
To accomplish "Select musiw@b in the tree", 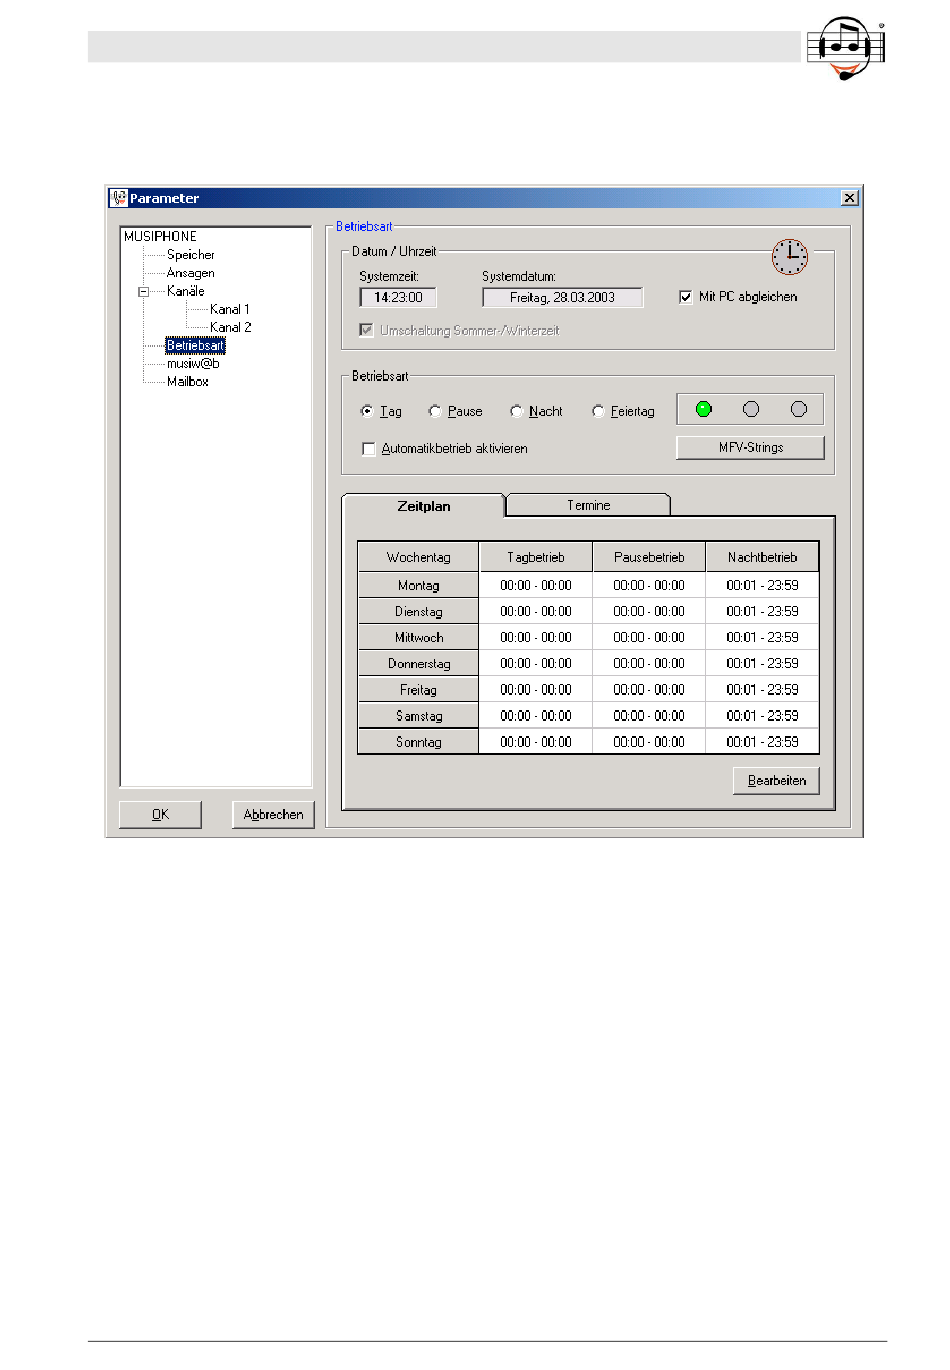I will 193,363.
